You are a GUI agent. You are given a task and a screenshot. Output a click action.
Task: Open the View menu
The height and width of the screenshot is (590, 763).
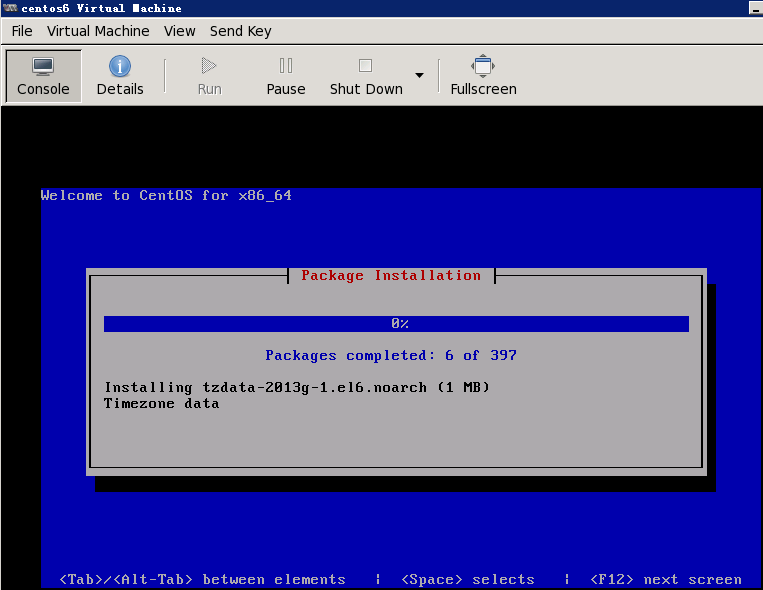[180, 31]
